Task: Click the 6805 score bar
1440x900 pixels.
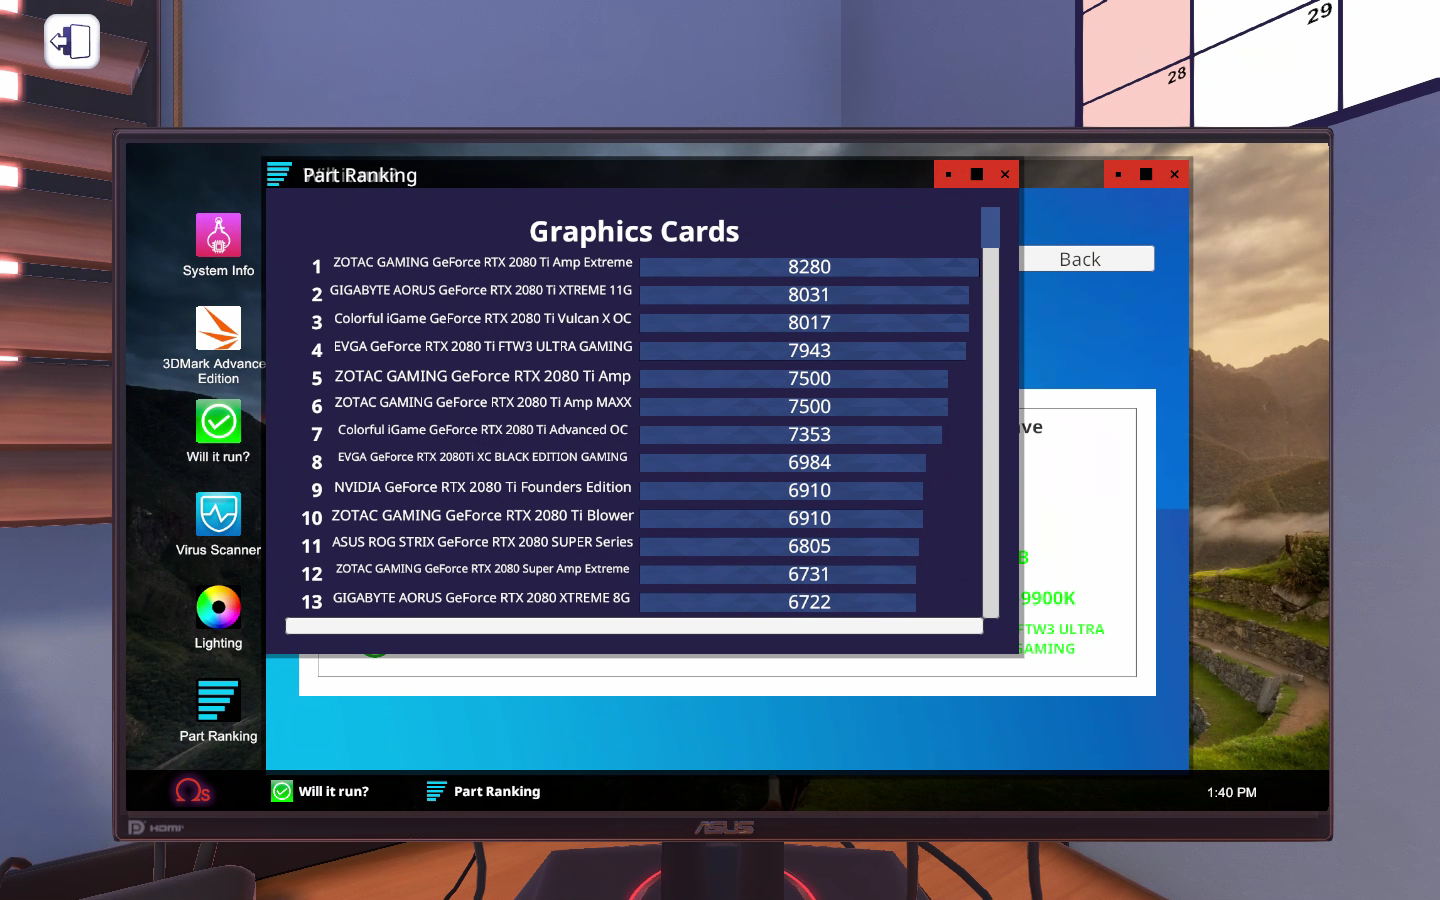Action: [779, 547]
